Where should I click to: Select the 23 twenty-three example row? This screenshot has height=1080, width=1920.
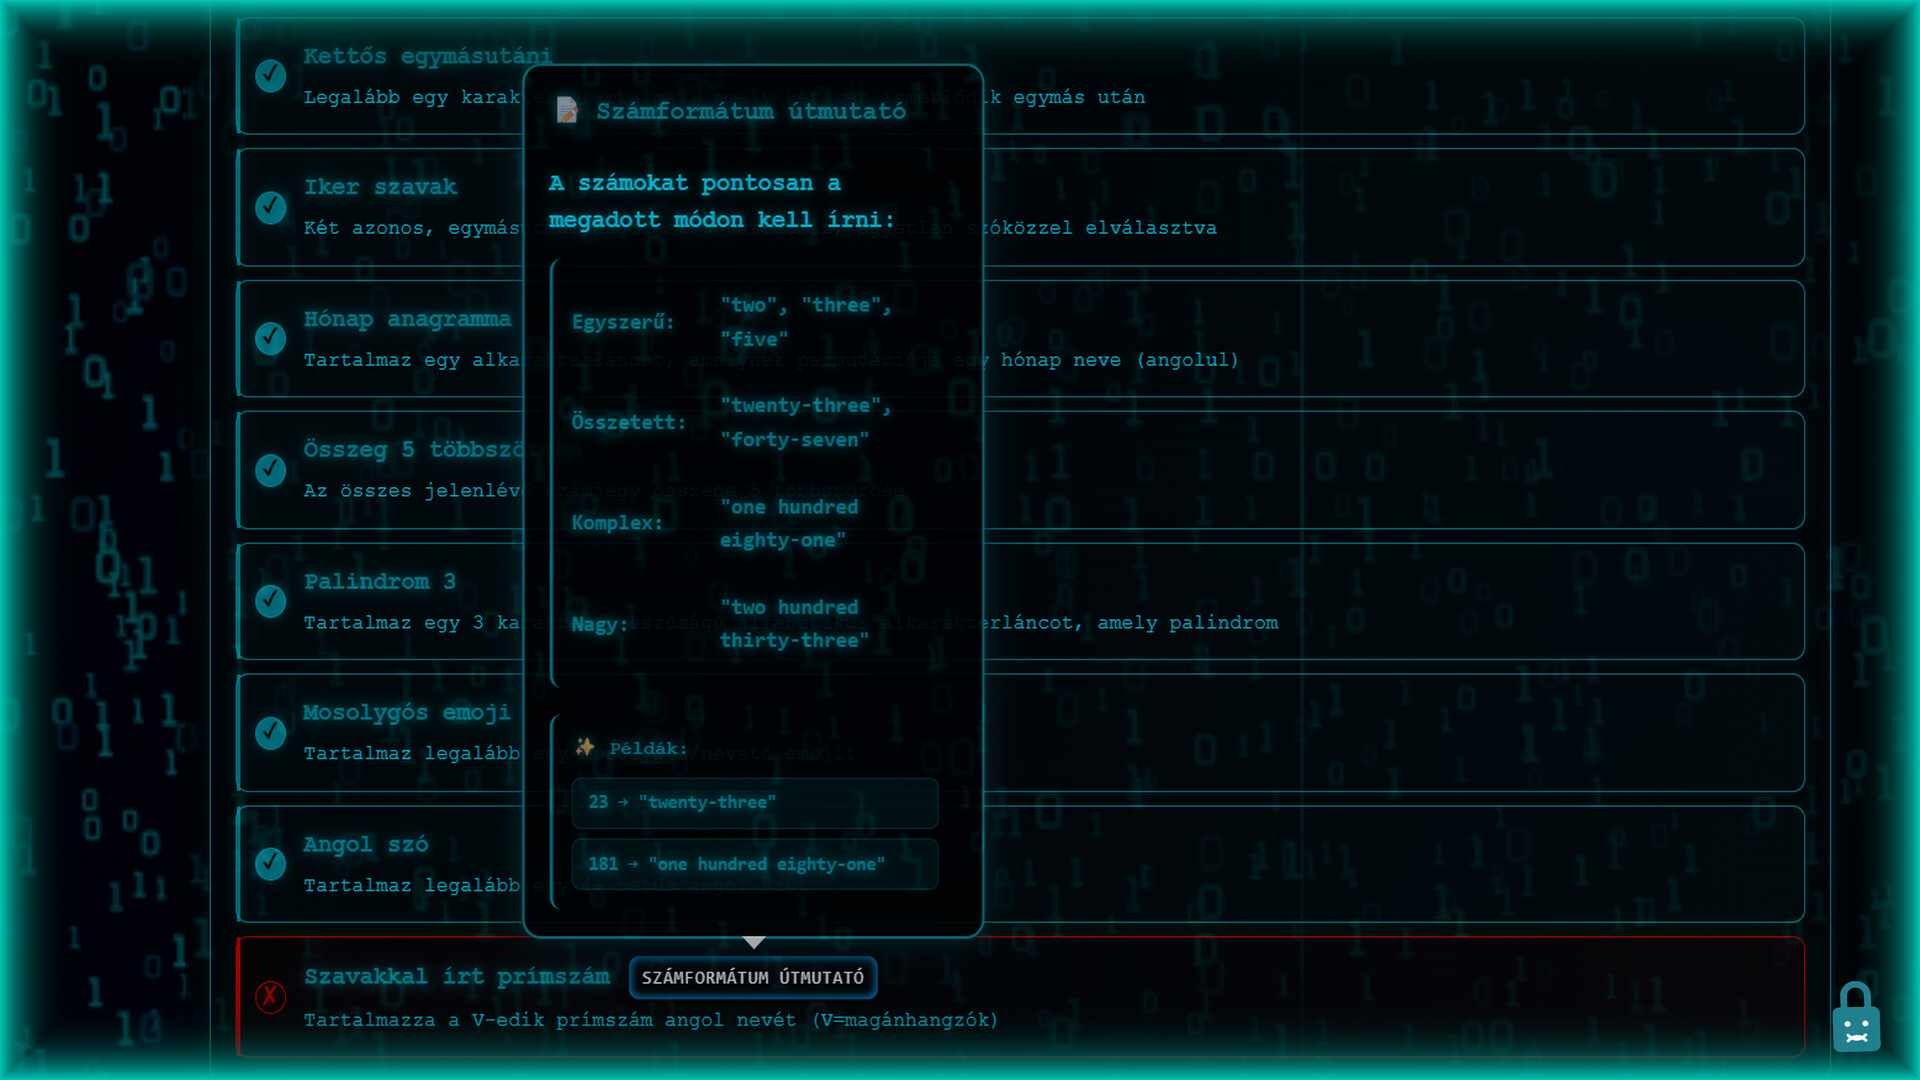754,802
